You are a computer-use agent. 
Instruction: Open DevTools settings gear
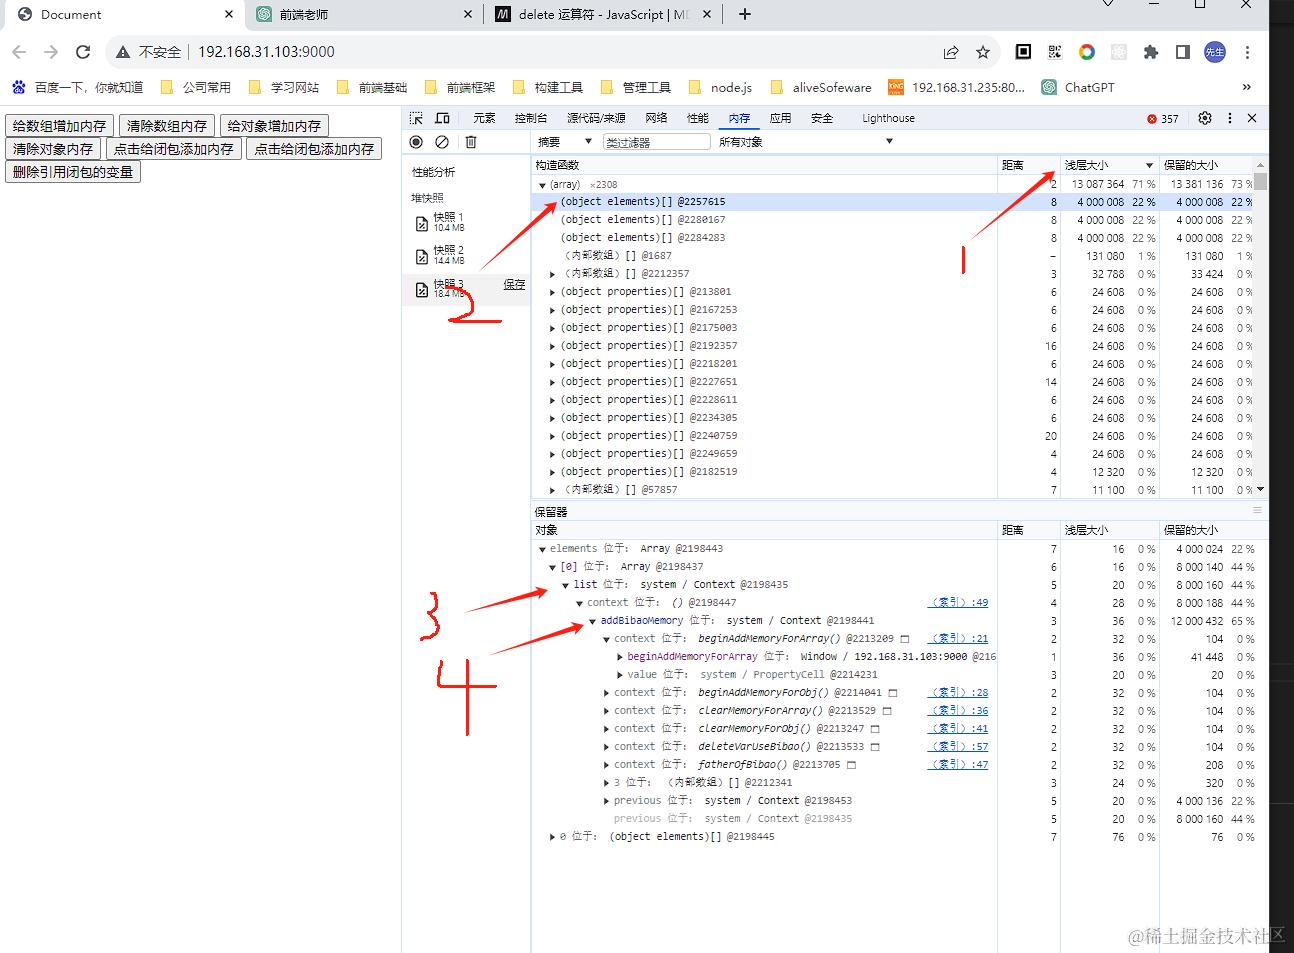pyautogui.click(x=1205, y=118)
